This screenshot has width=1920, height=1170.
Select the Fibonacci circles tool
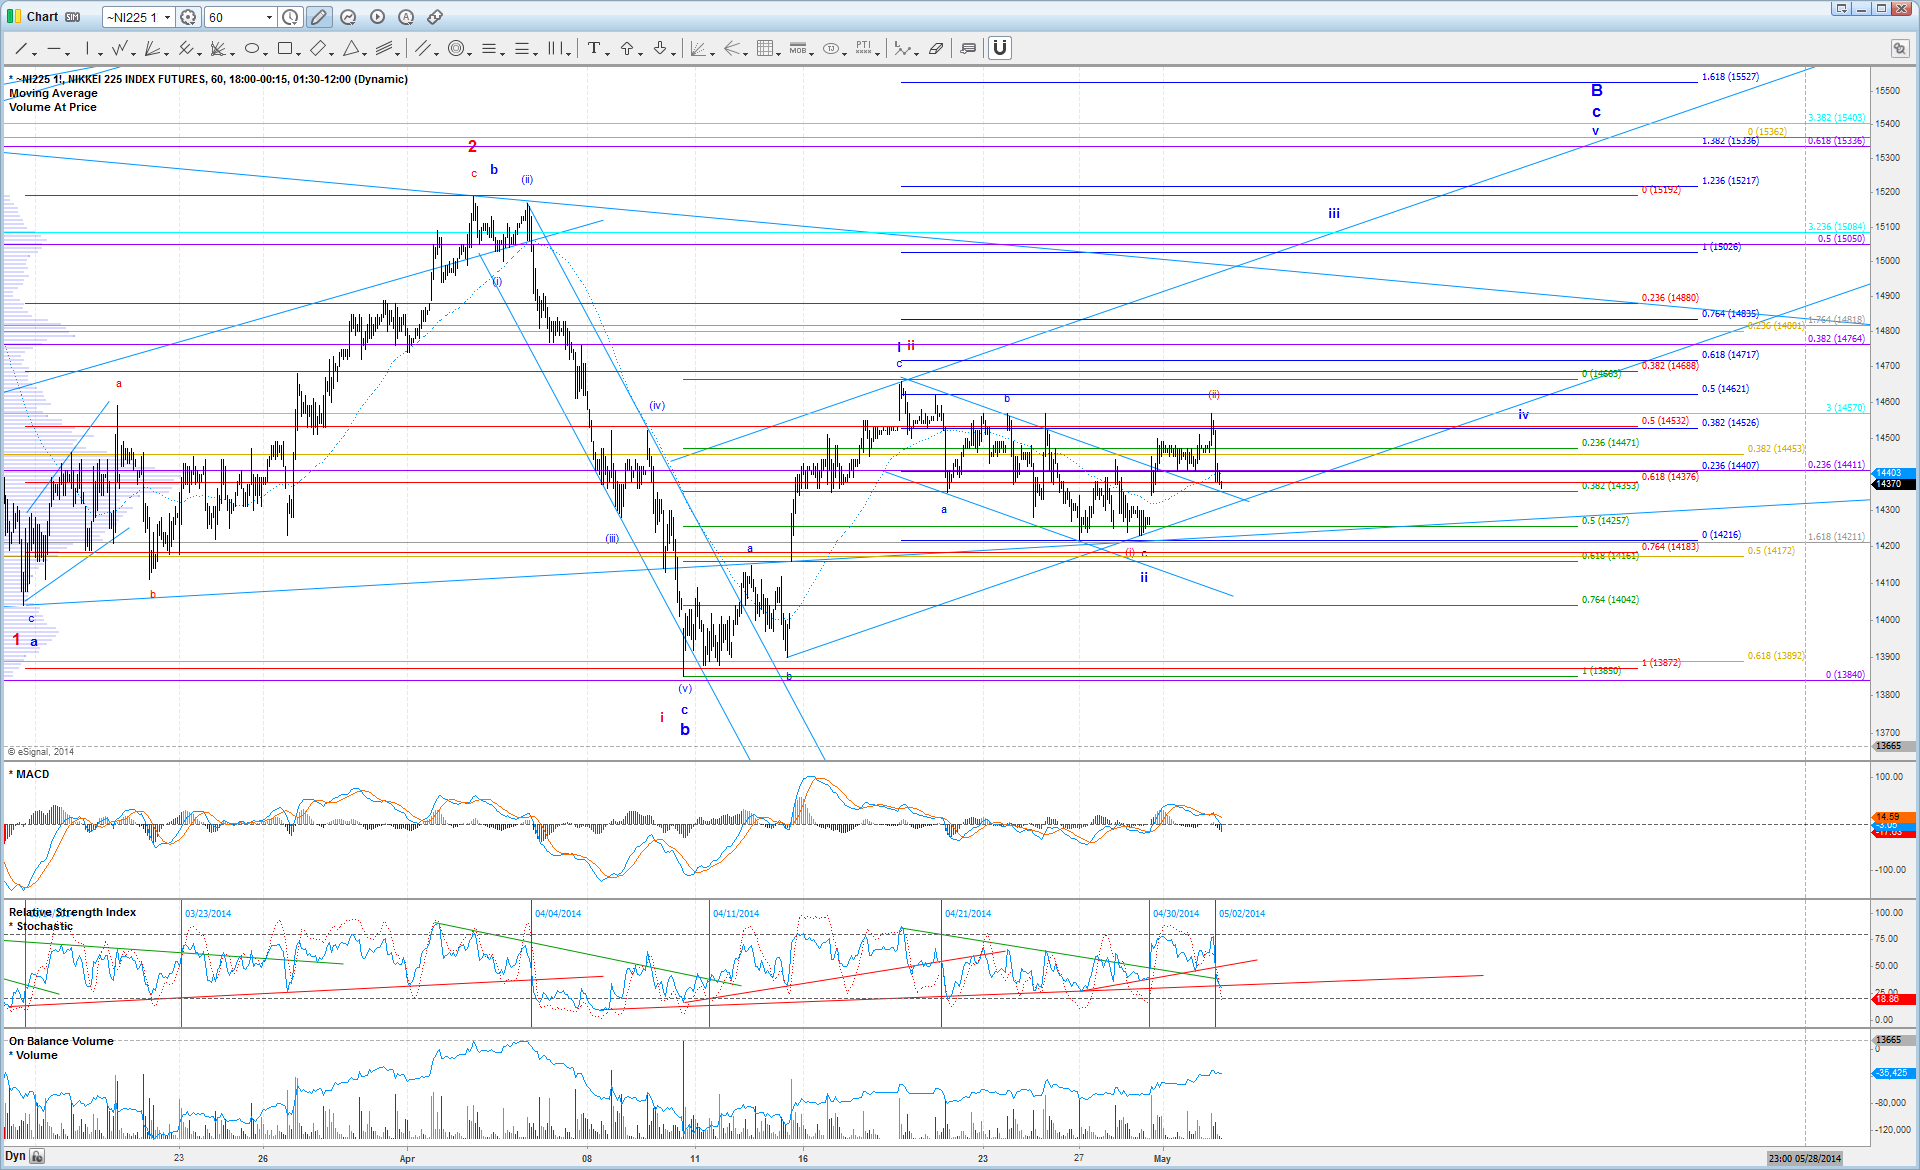tap(456, 48)
